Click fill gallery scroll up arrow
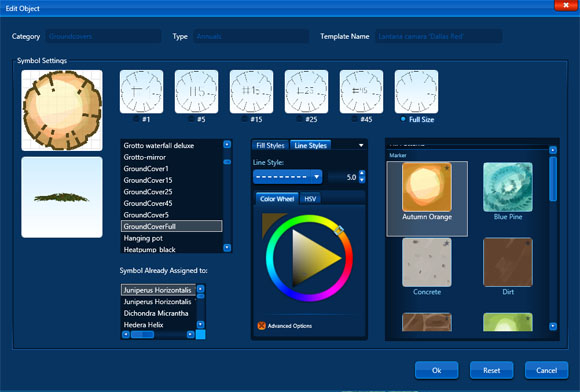This screenshot has width=580, height=392. point(553,150)
